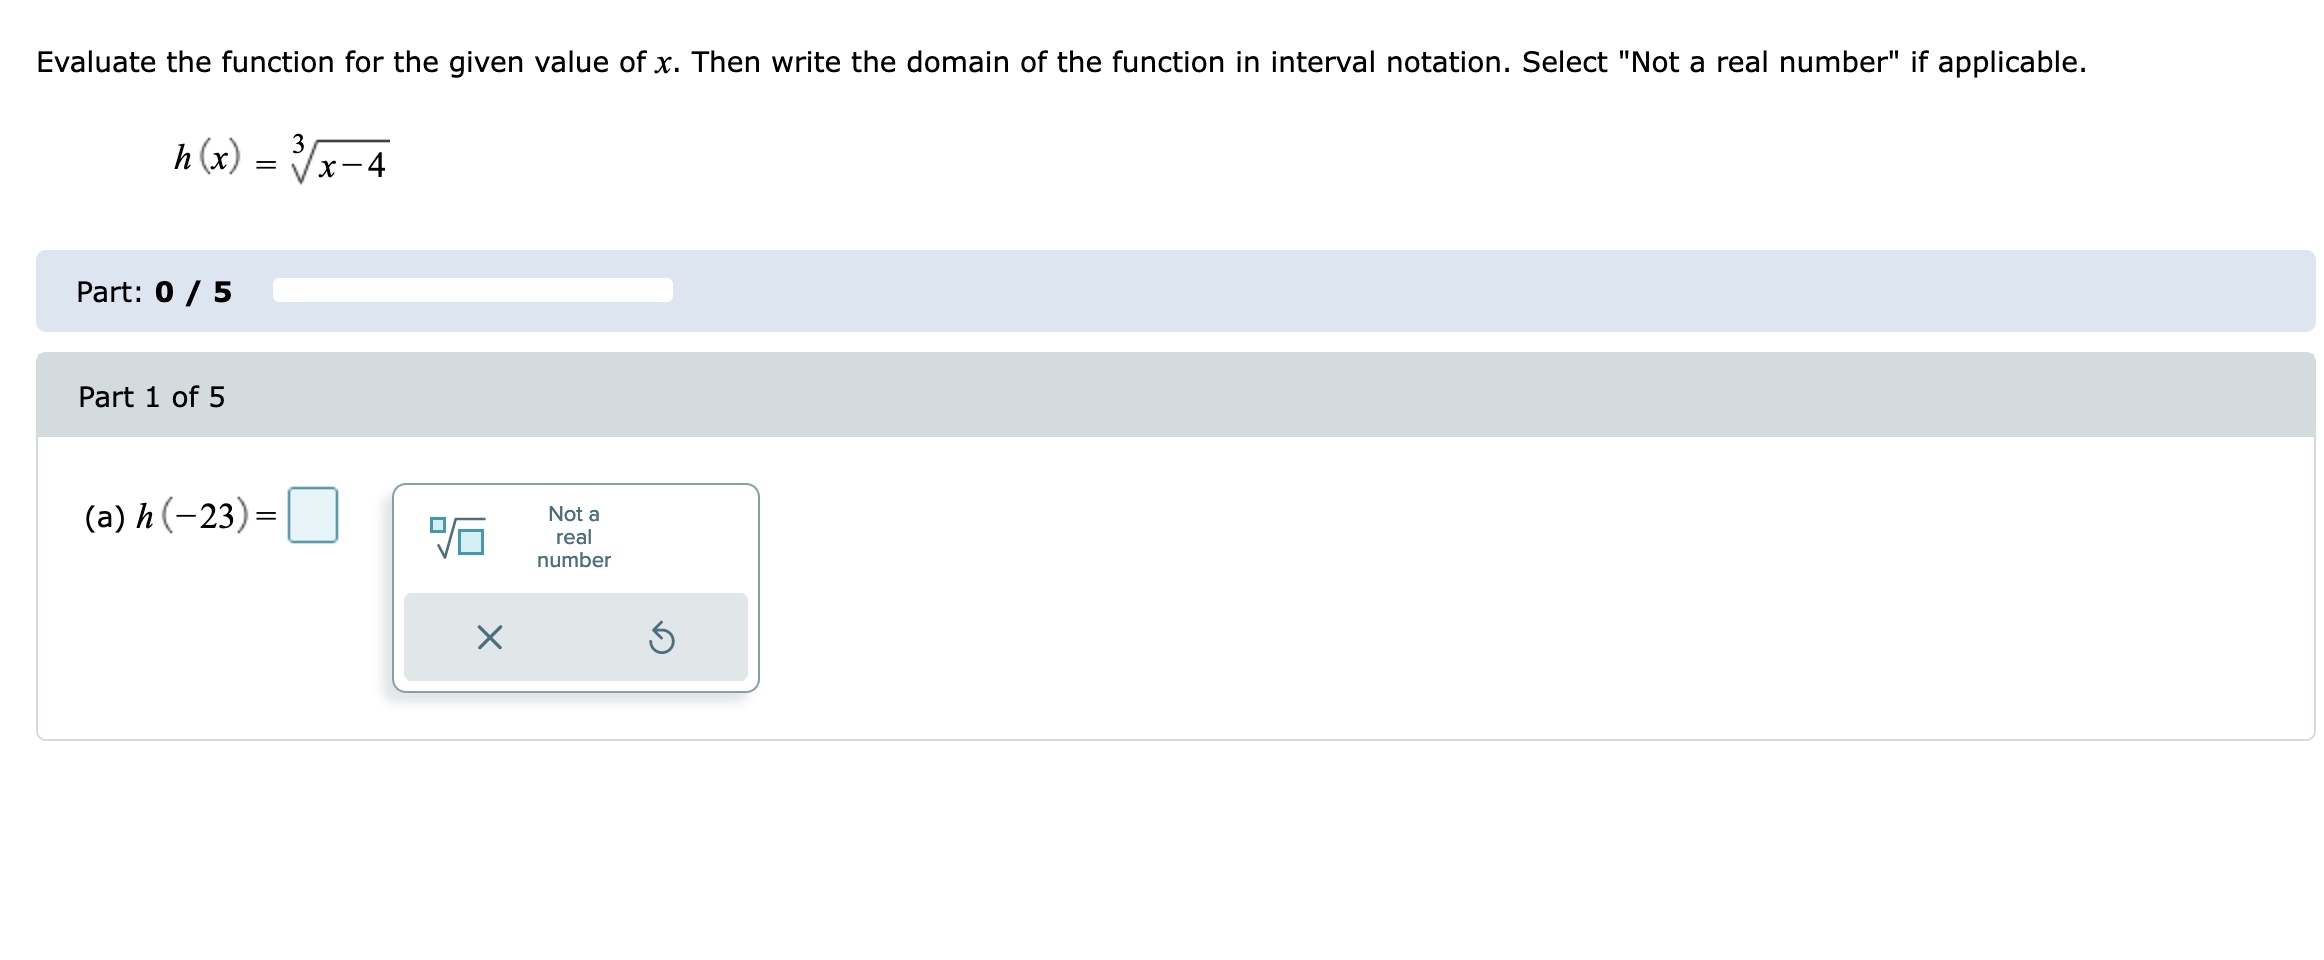Click inside the h(-23) answer box
Image resolution: width=2324 pixels, height=960 pixels.
point(313,516)
